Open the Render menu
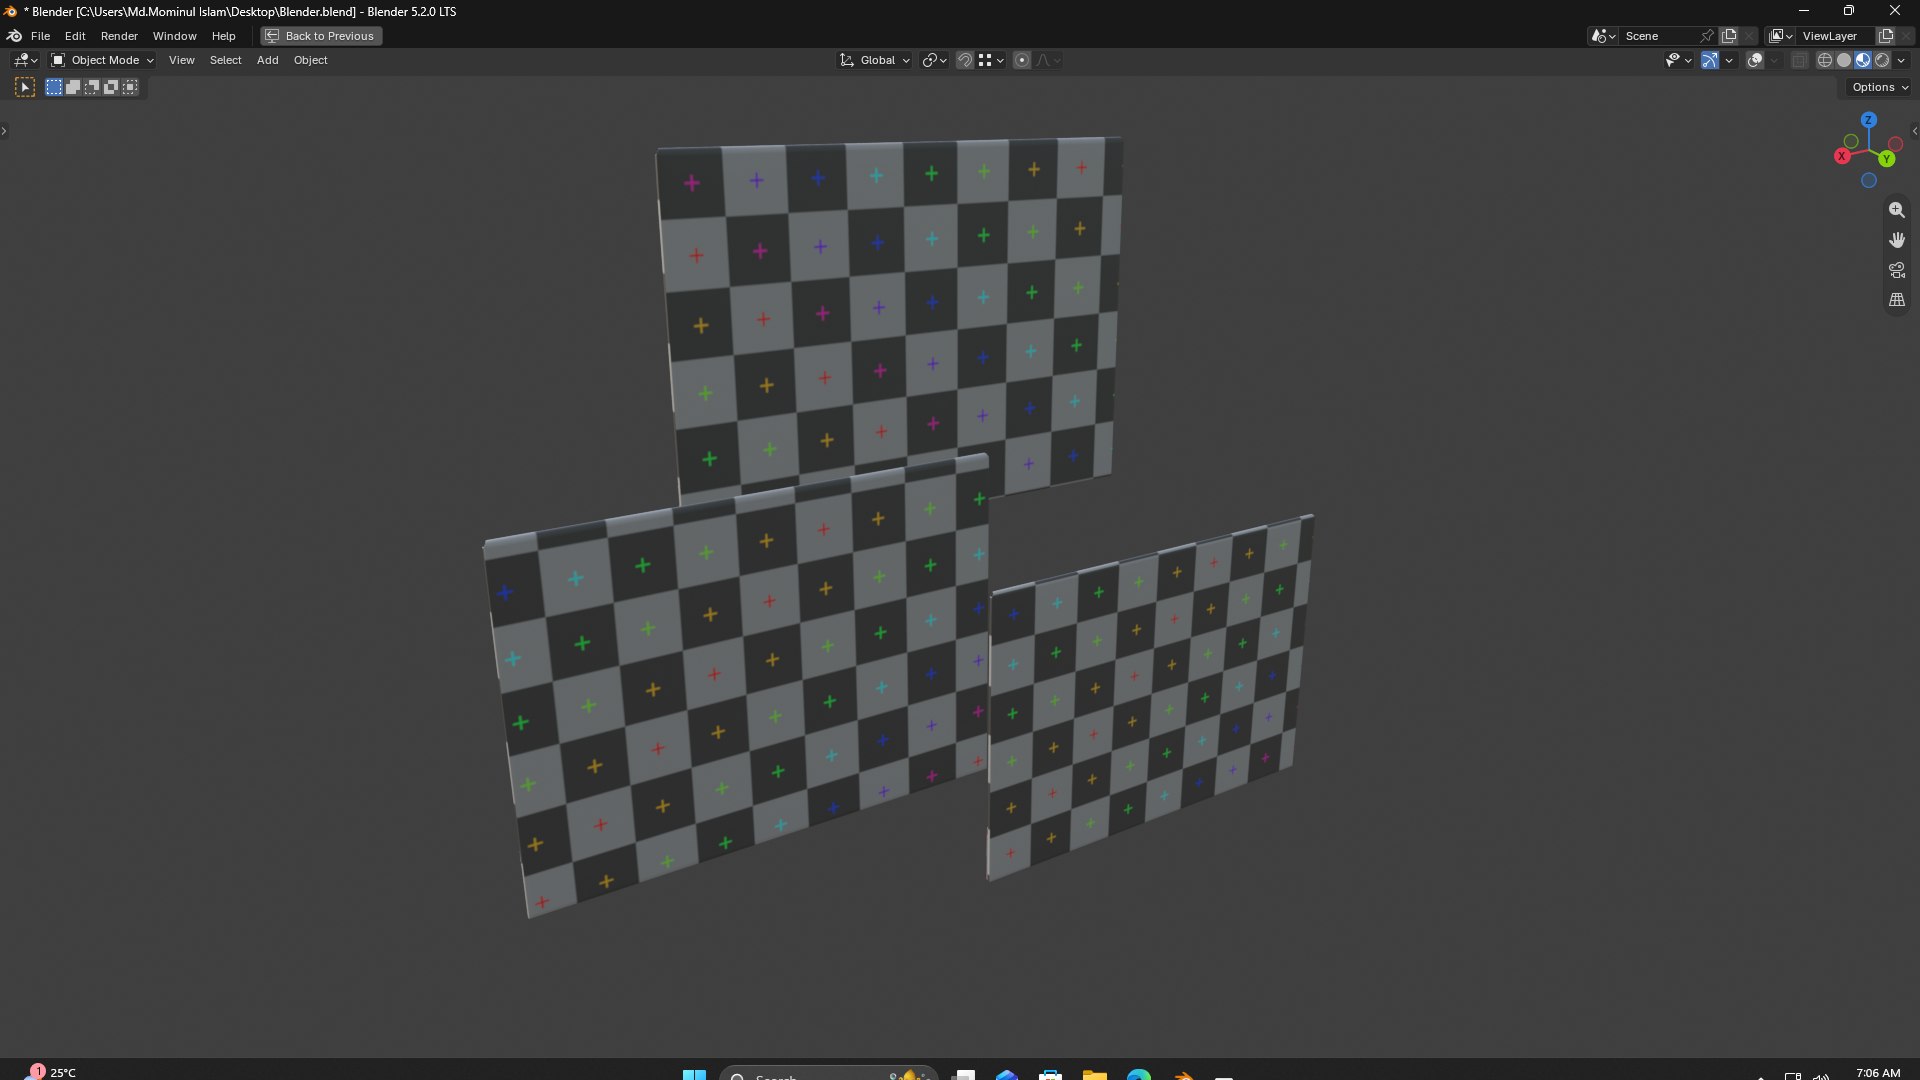Image resolution: width=1920 pixels, height=1080 pixels. 119,36
